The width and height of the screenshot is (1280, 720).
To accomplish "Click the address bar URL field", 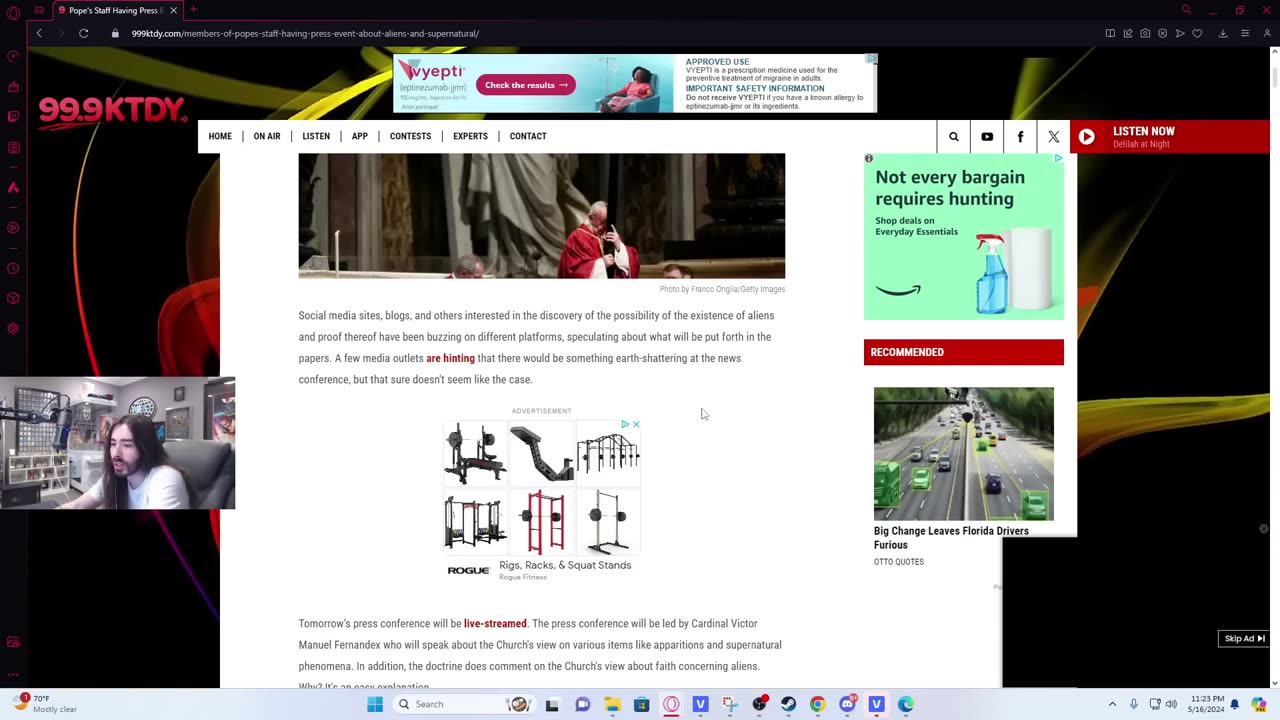I will (600, 33).
